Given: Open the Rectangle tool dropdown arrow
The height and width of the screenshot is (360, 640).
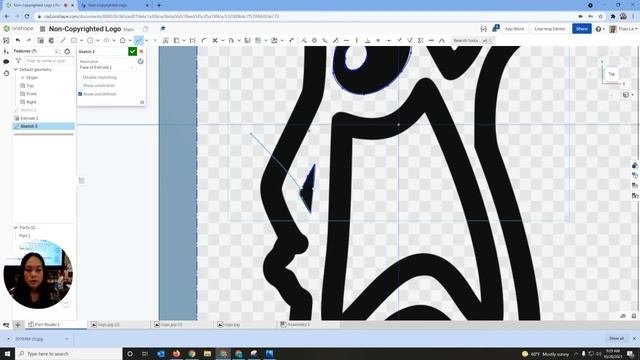Looking at the screenshot, I should click(x=81, y=40).
